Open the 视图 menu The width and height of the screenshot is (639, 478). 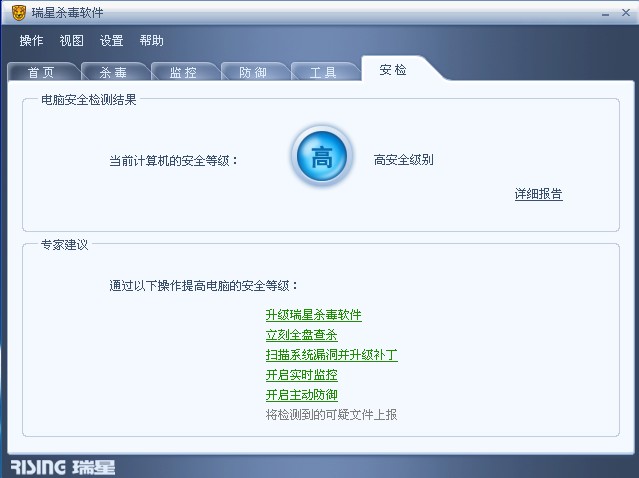coord(71,40)
